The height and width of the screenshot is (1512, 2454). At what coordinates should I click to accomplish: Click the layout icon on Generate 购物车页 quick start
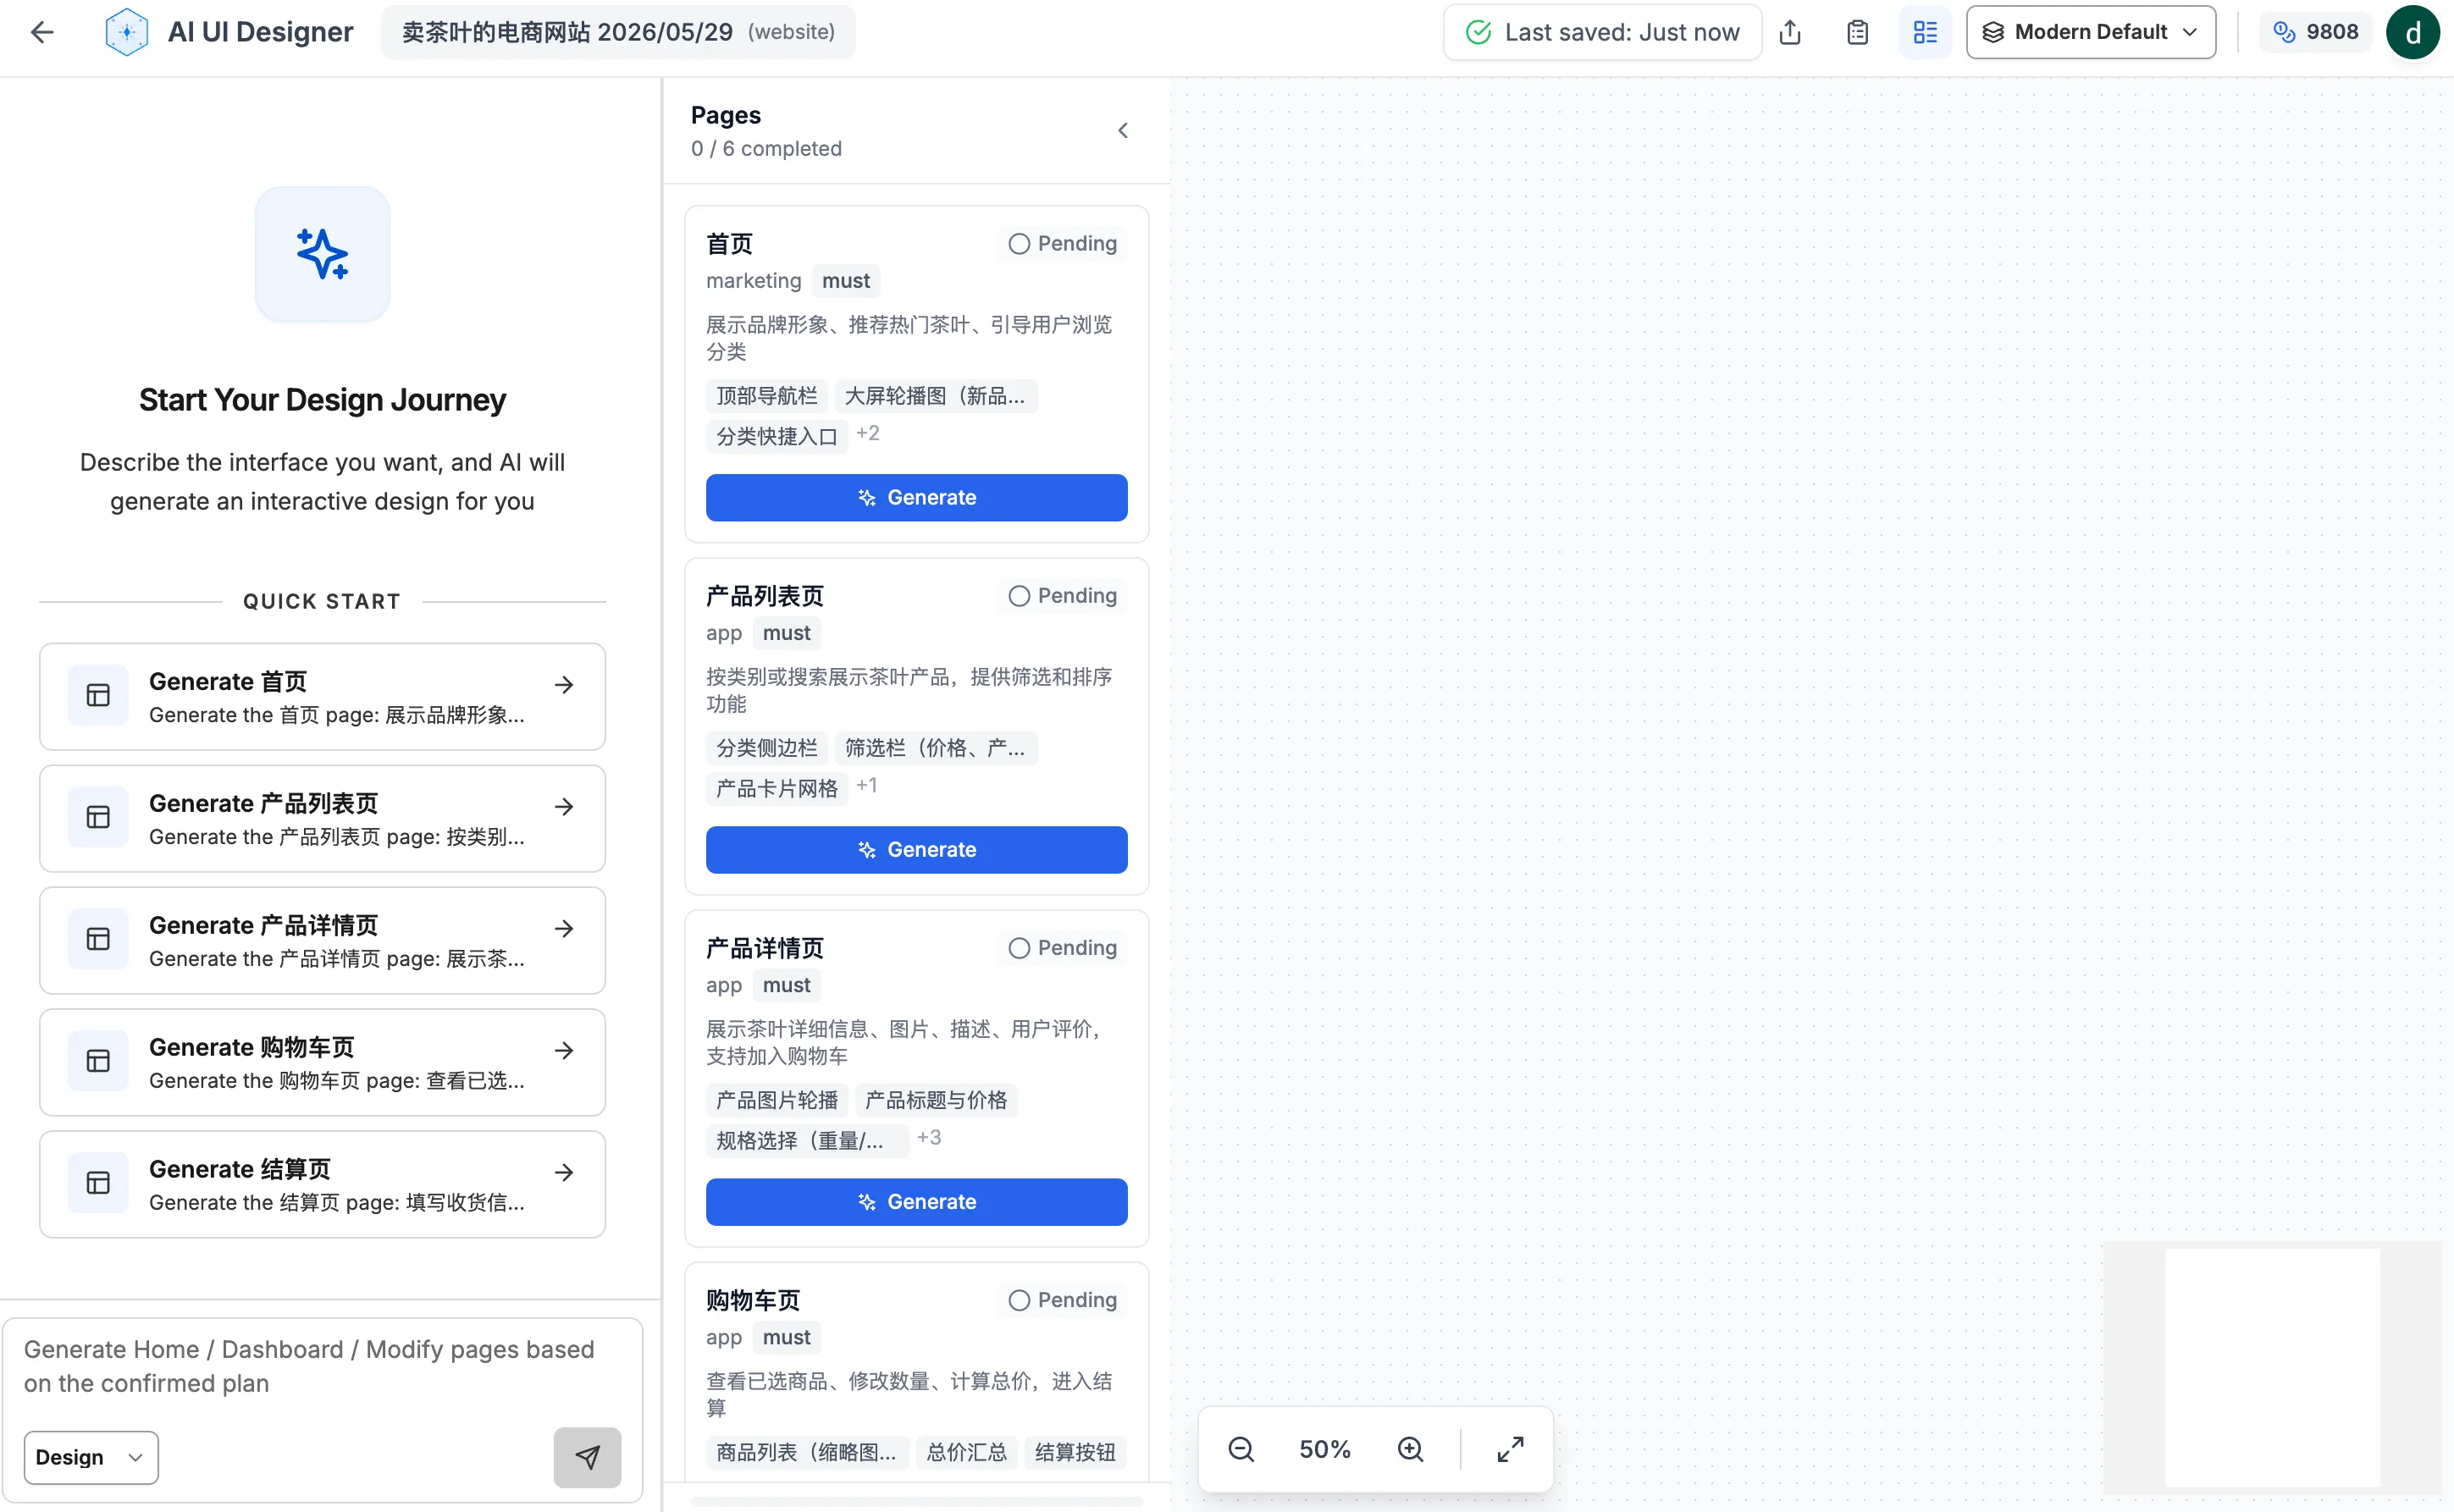(98, 1061)
